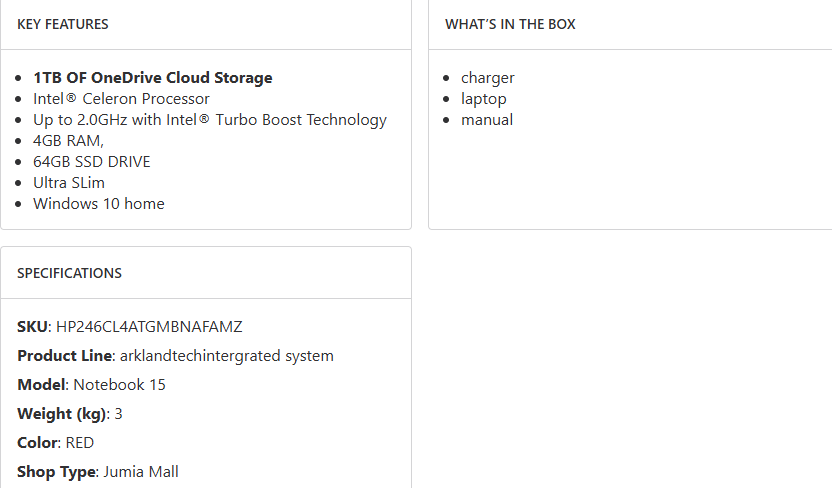Click the SPECIFICATIONS section heading
Viewport: 832px width, 488px height.
coord(69,273)
